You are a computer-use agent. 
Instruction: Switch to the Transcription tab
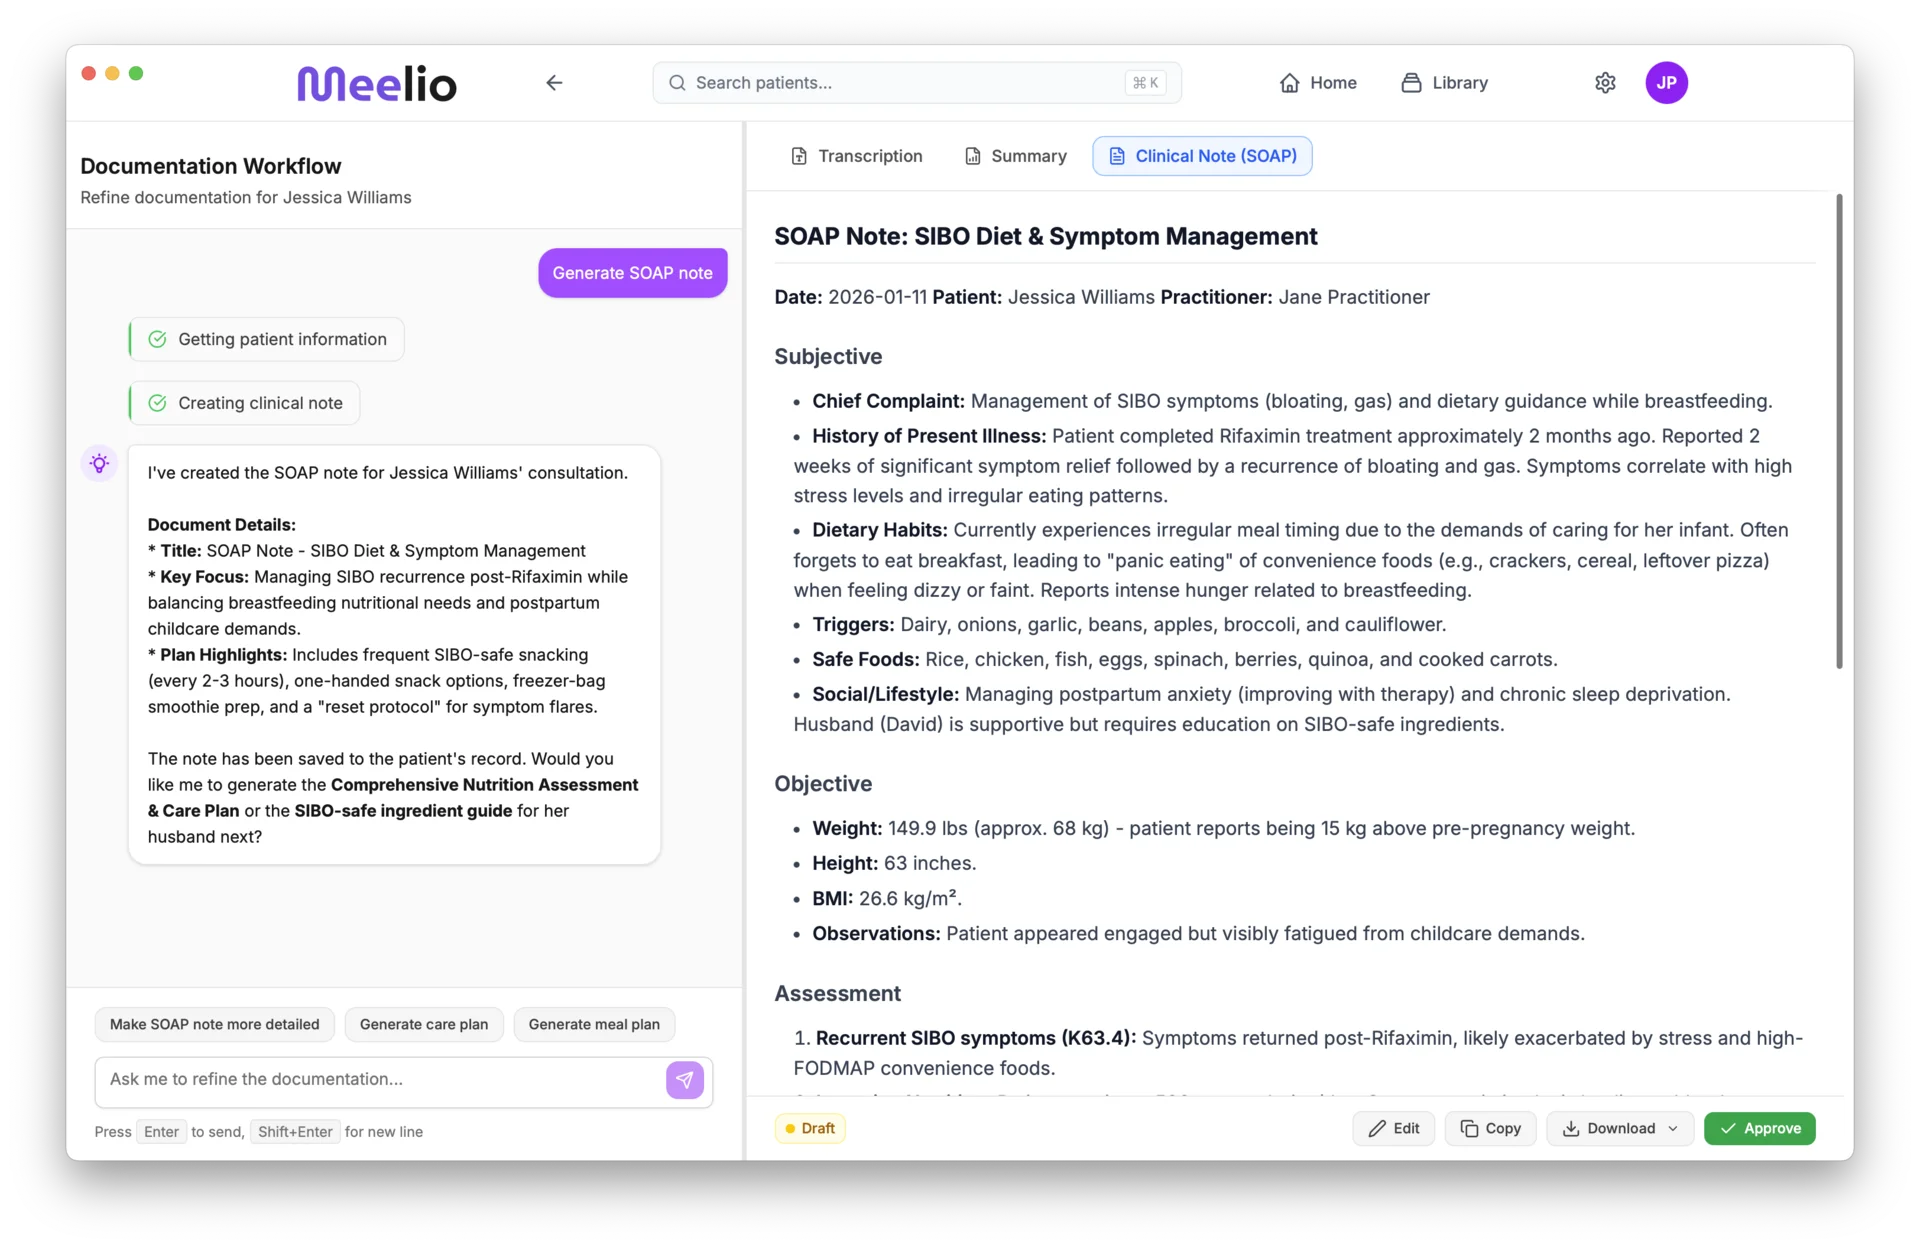(x=856, y=156)
